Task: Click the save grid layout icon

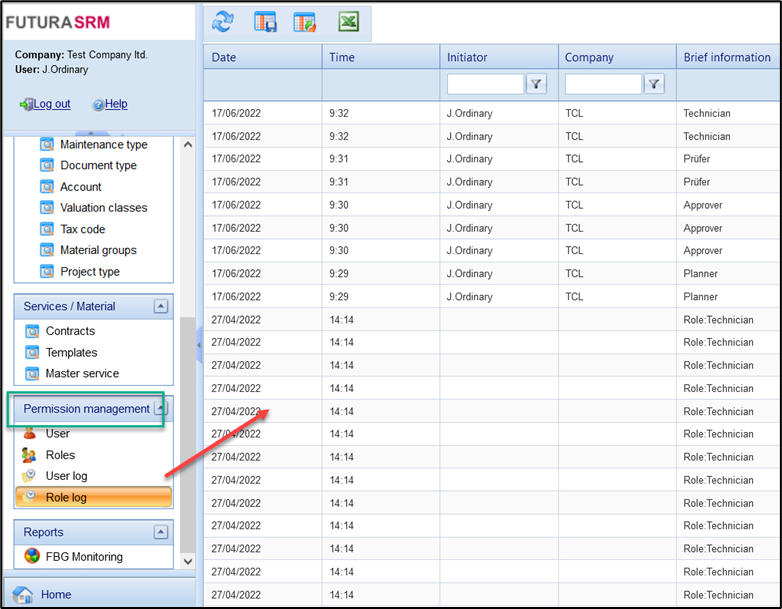Action: (x=265, y=22)
